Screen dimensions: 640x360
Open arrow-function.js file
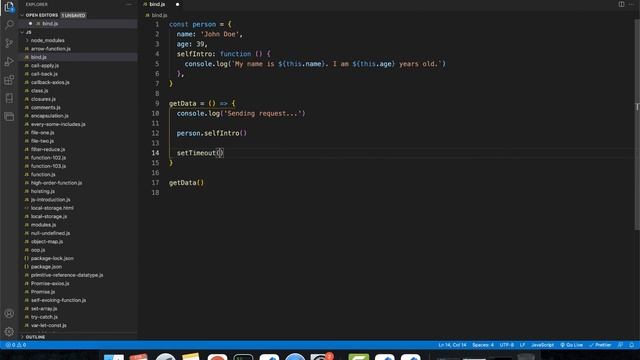point(51,49)
